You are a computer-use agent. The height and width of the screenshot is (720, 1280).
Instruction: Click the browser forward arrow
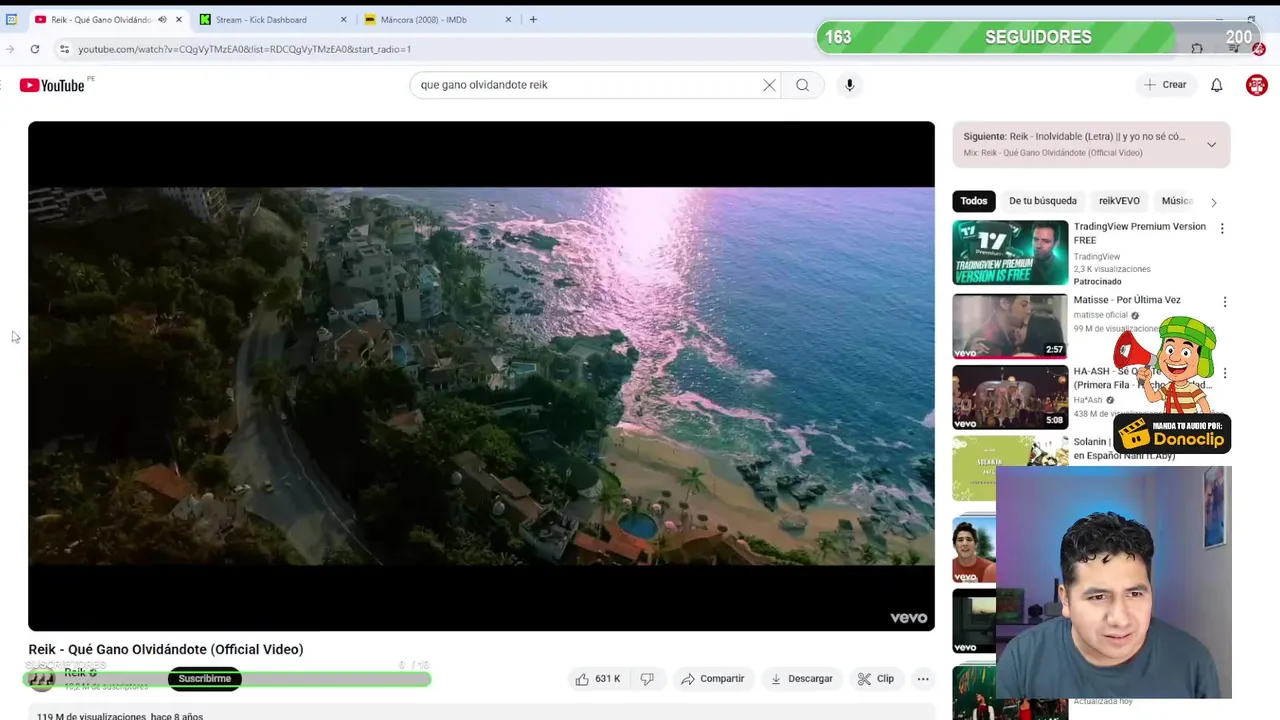(x=10, y=49)
